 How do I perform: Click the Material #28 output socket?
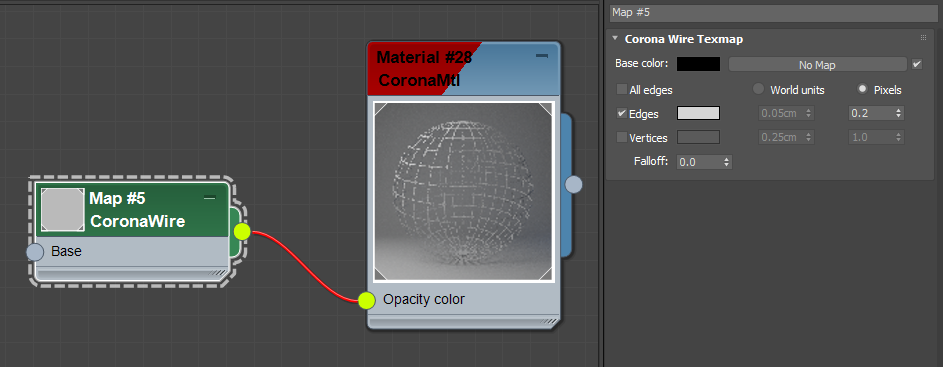[x=574, y=184]
